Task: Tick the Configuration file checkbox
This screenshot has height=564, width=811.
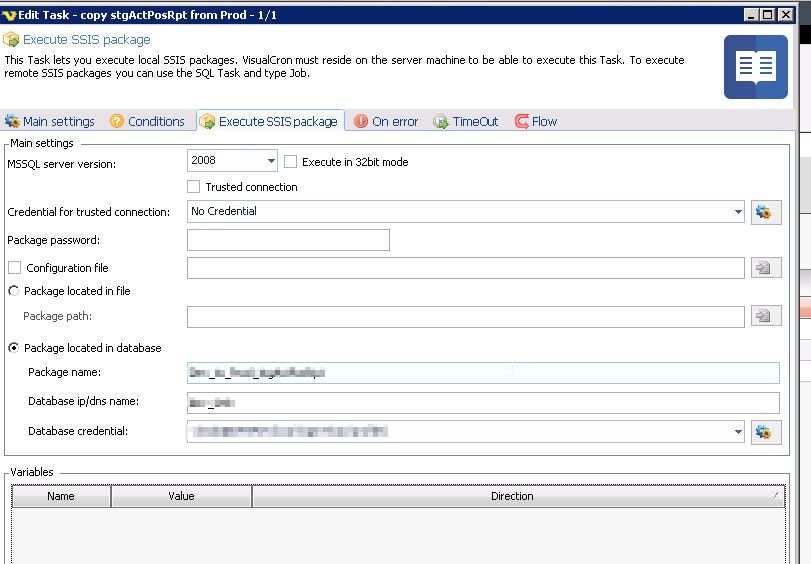Action: [x=14, y=268]
